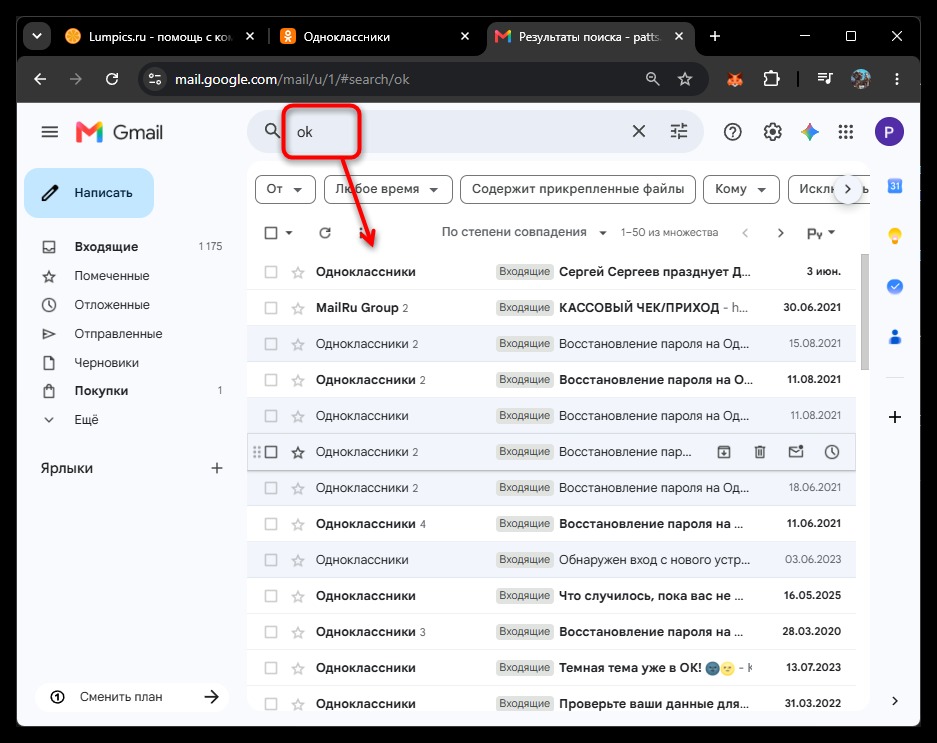Open the От filter dropdown

(285, 189)
